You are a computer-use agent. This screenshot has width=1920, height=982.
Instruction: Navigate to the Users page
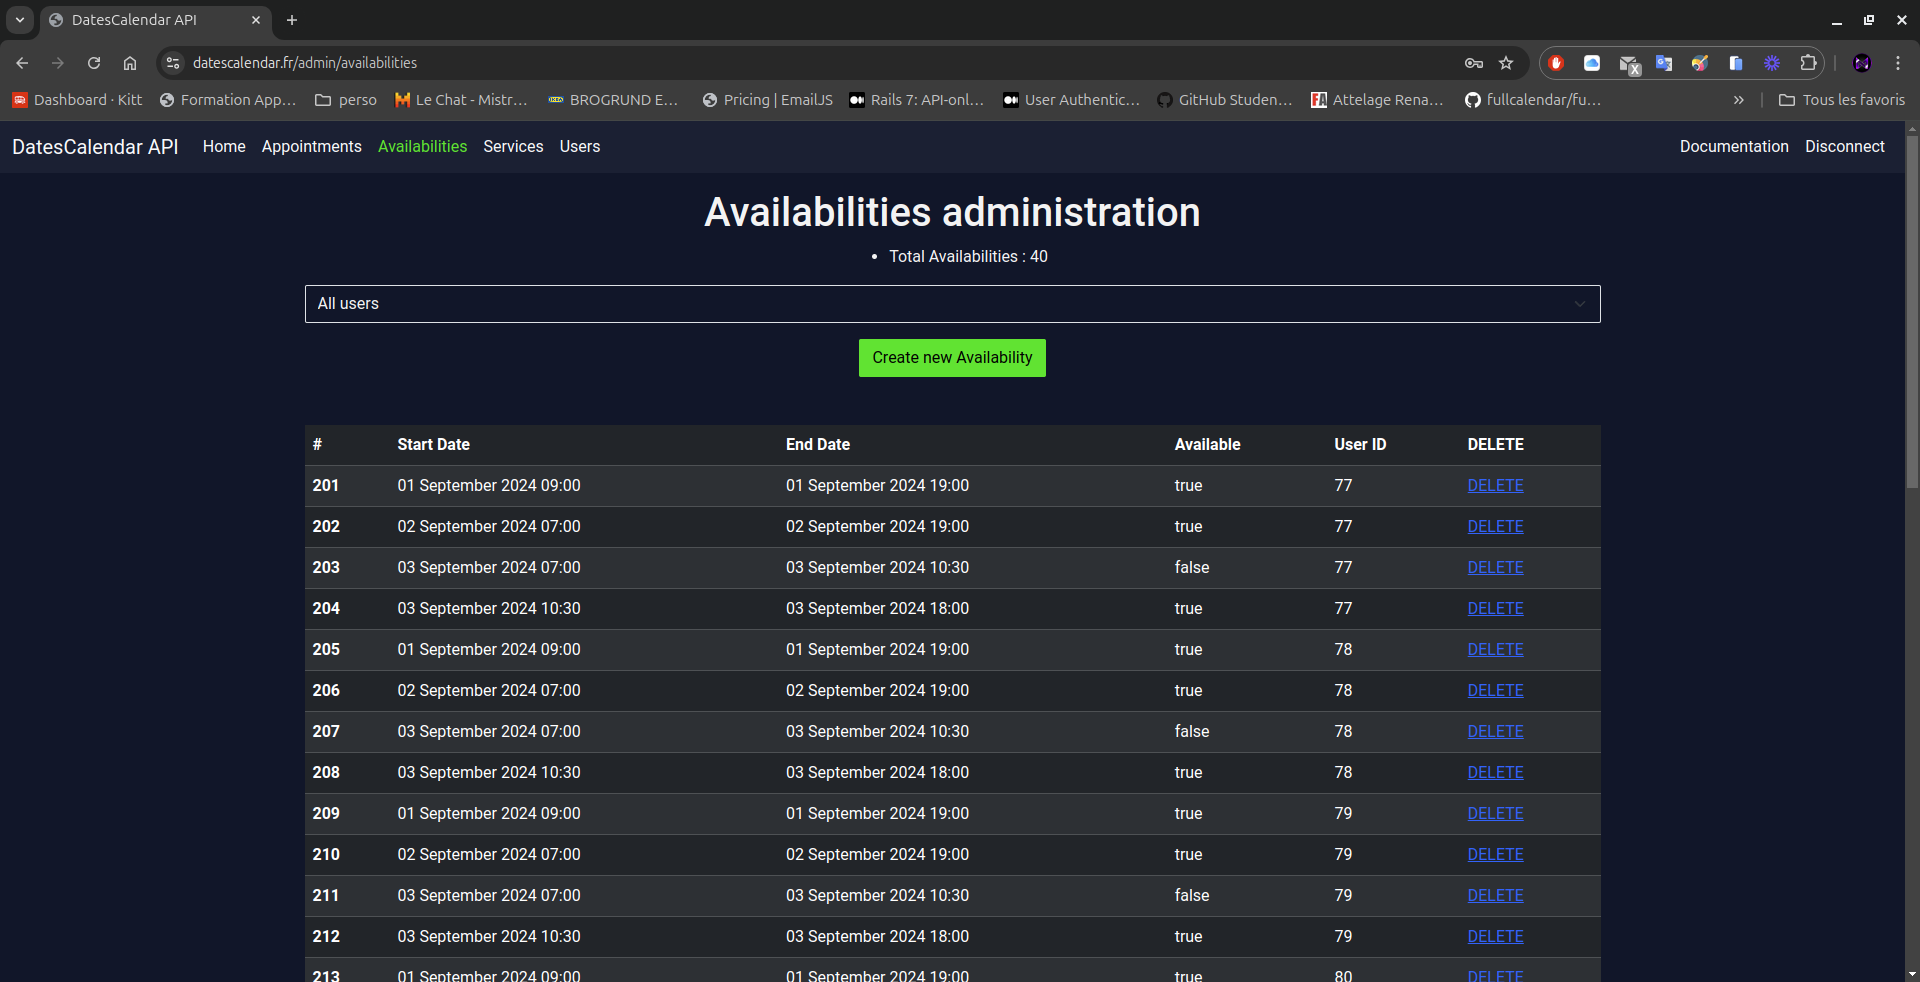tap(579, 146)
